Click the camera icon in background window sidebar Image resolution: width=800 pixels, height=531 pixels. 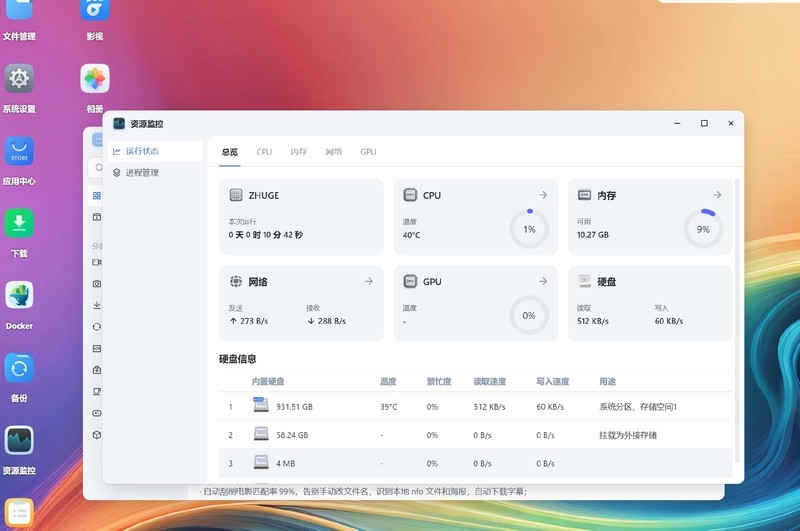pos(96,283)
